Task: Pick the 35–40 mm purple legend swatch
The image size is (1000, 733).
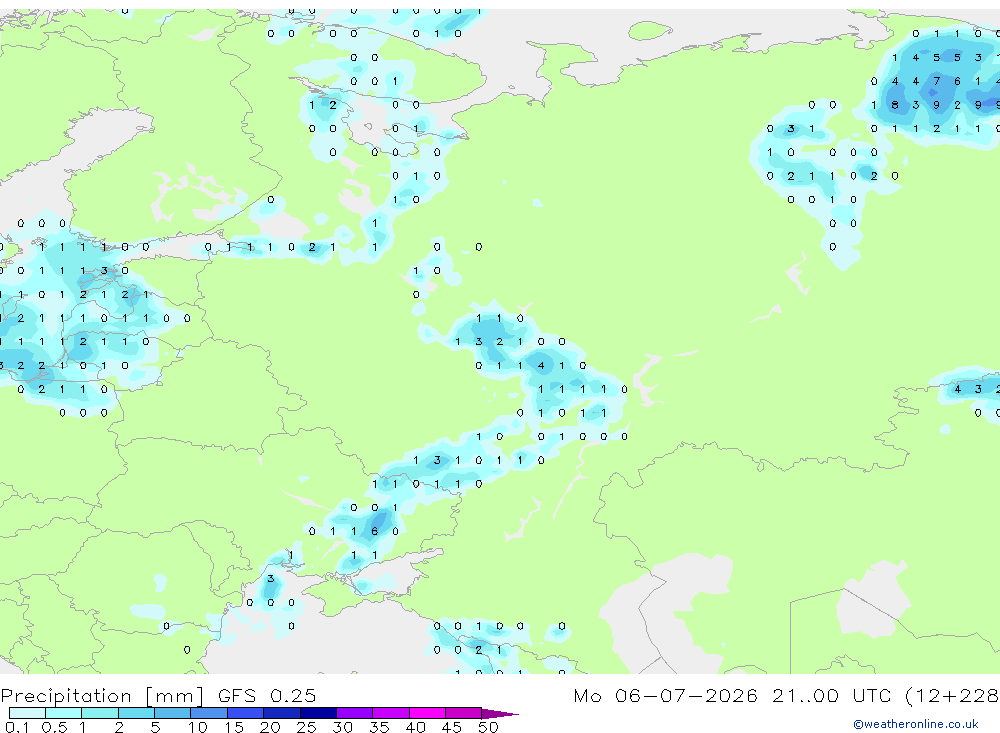Action: tap(390, 713)
